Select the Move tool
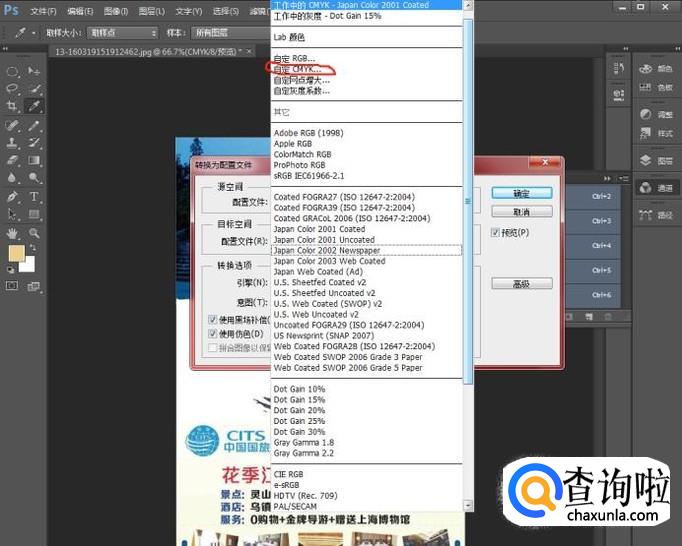Viewport: 682px width, 546px height. pos(34,71)
